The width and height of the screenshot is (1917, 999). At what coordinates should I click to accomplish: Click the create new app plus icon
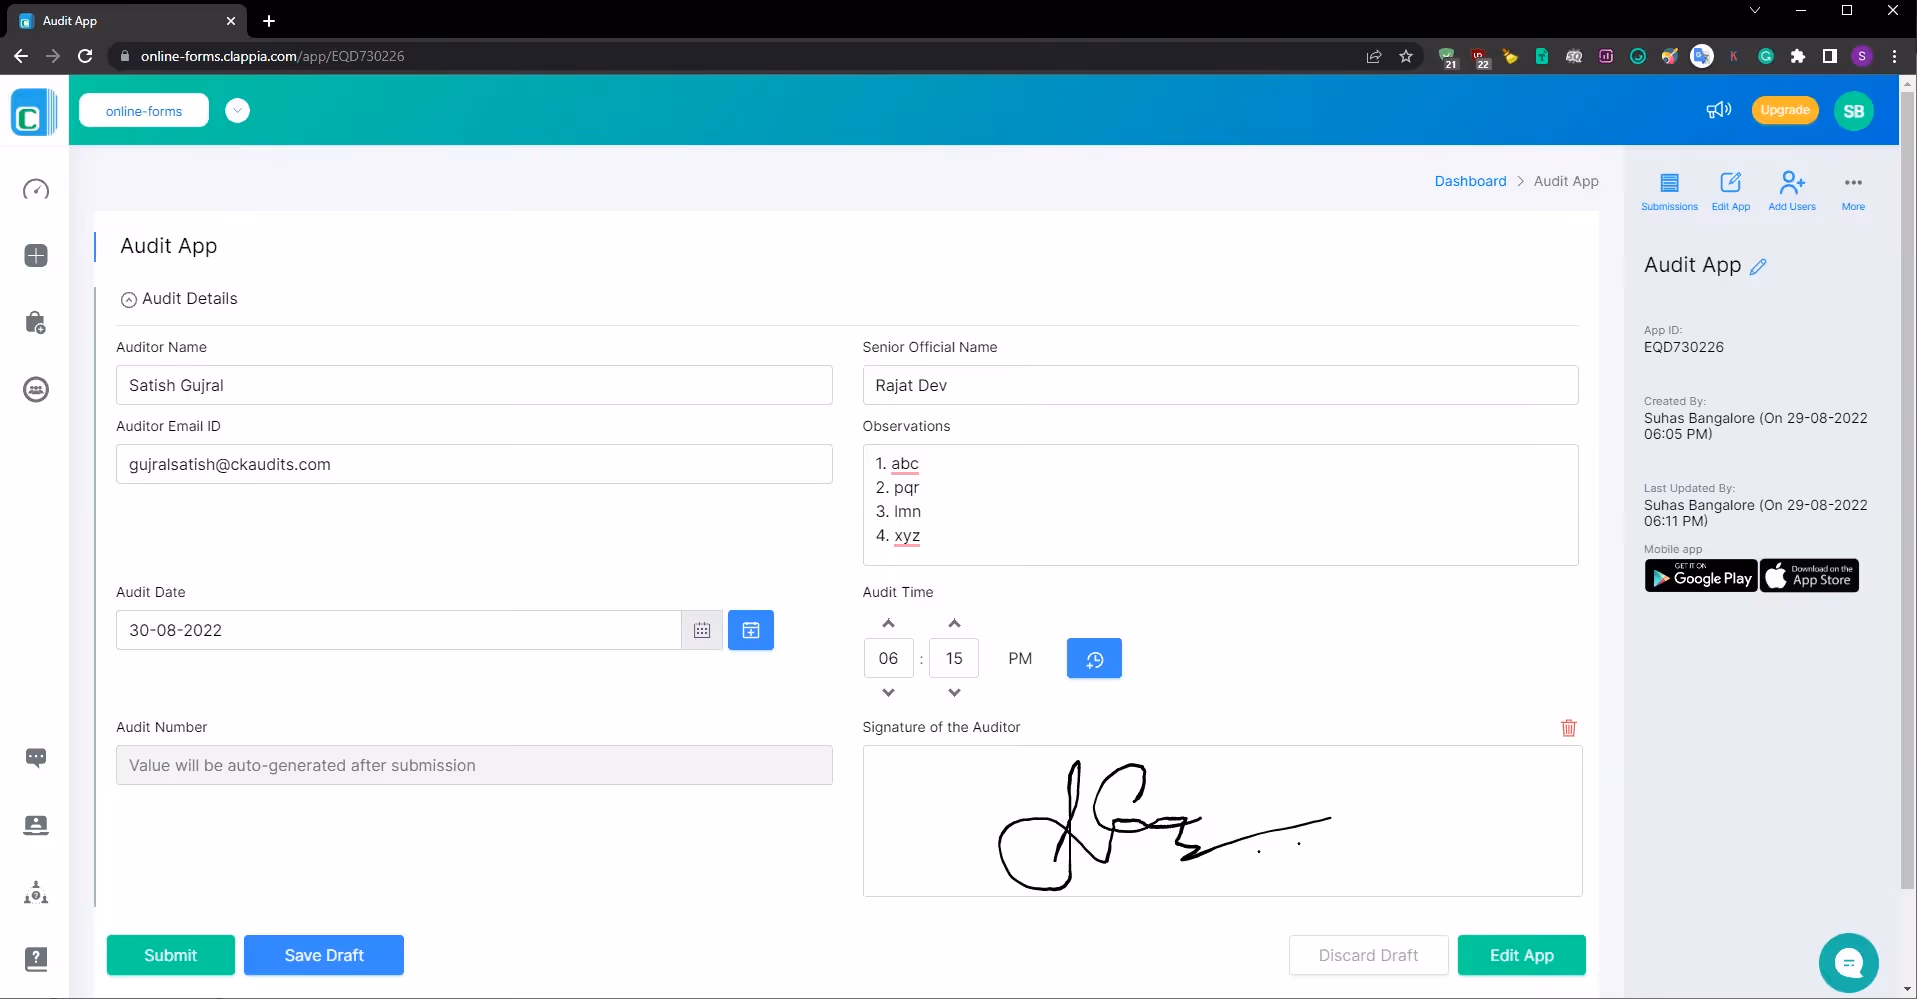pyautogui.click(x=36, y=256)
